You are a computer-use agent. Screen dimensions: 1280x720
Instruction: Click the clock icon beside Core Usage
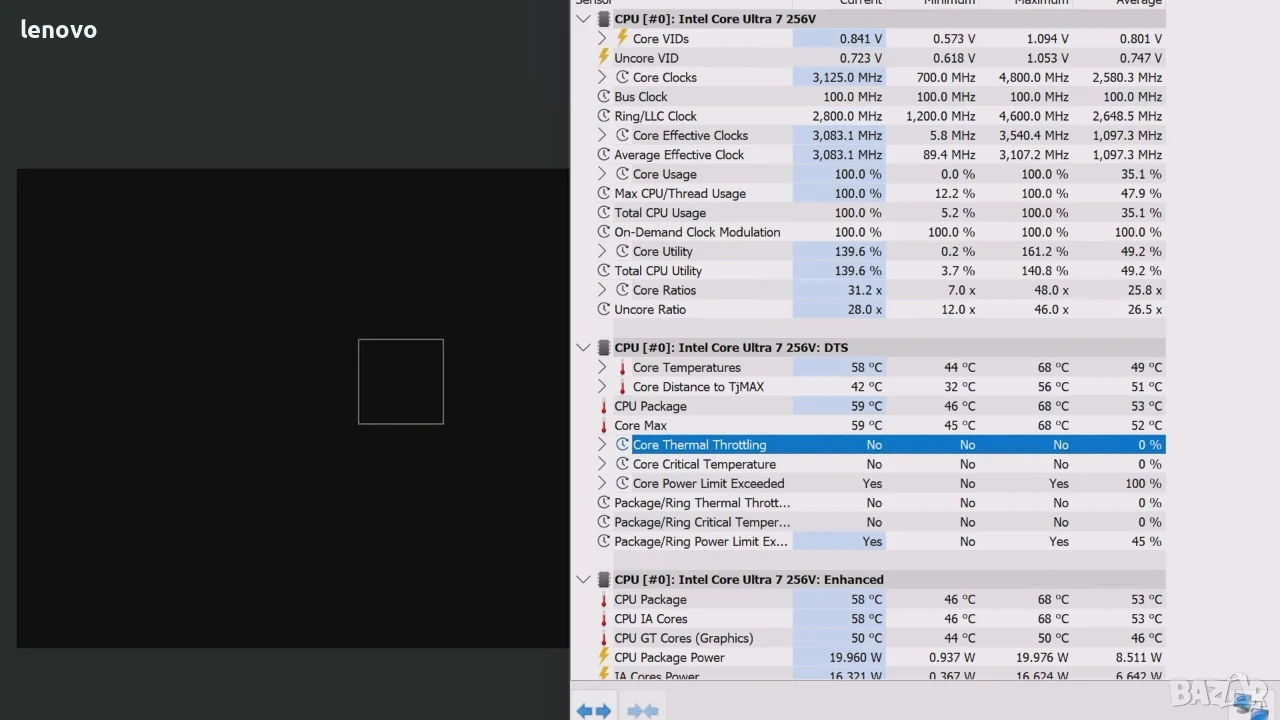click(622, 174)
